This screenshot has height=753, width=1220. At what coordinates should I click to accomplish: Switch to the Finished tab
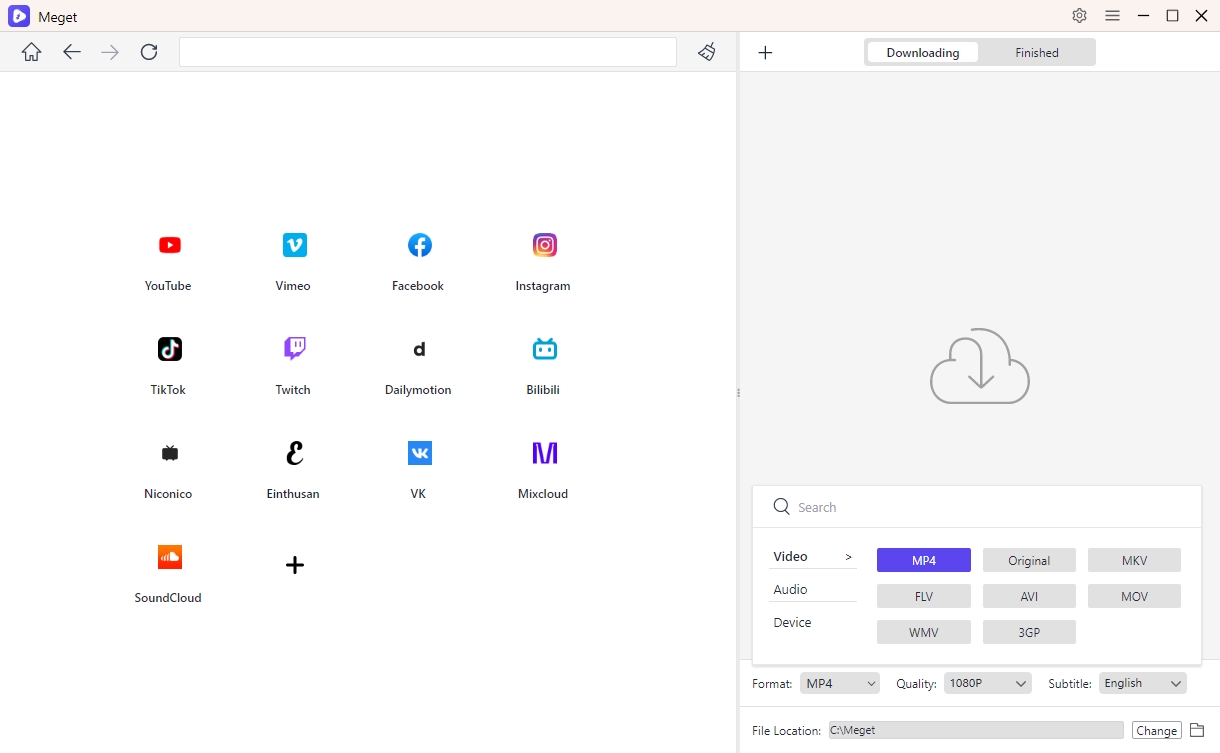1036,53
